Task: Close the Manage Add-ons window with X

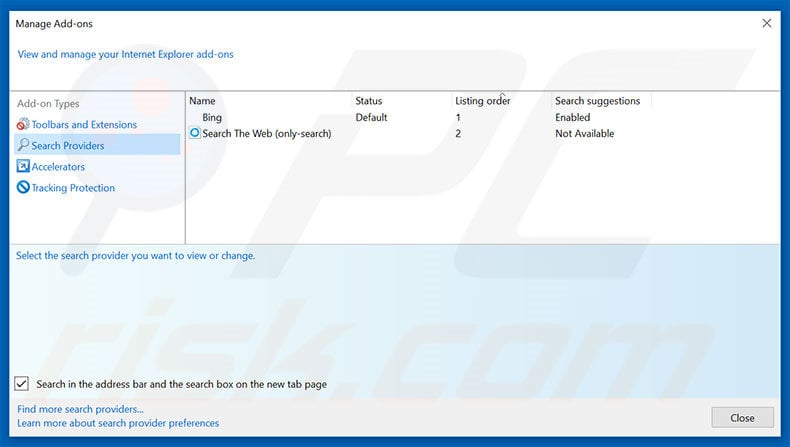Action: click(x=767, y=23)
